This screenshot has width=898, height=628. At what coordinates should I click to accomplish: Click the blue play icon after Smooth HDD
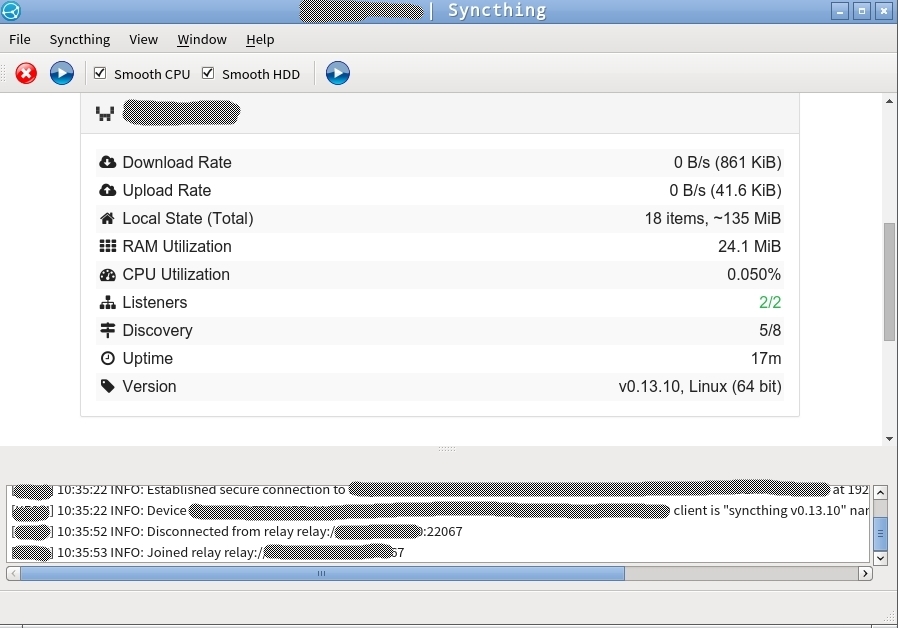point(338,73)
